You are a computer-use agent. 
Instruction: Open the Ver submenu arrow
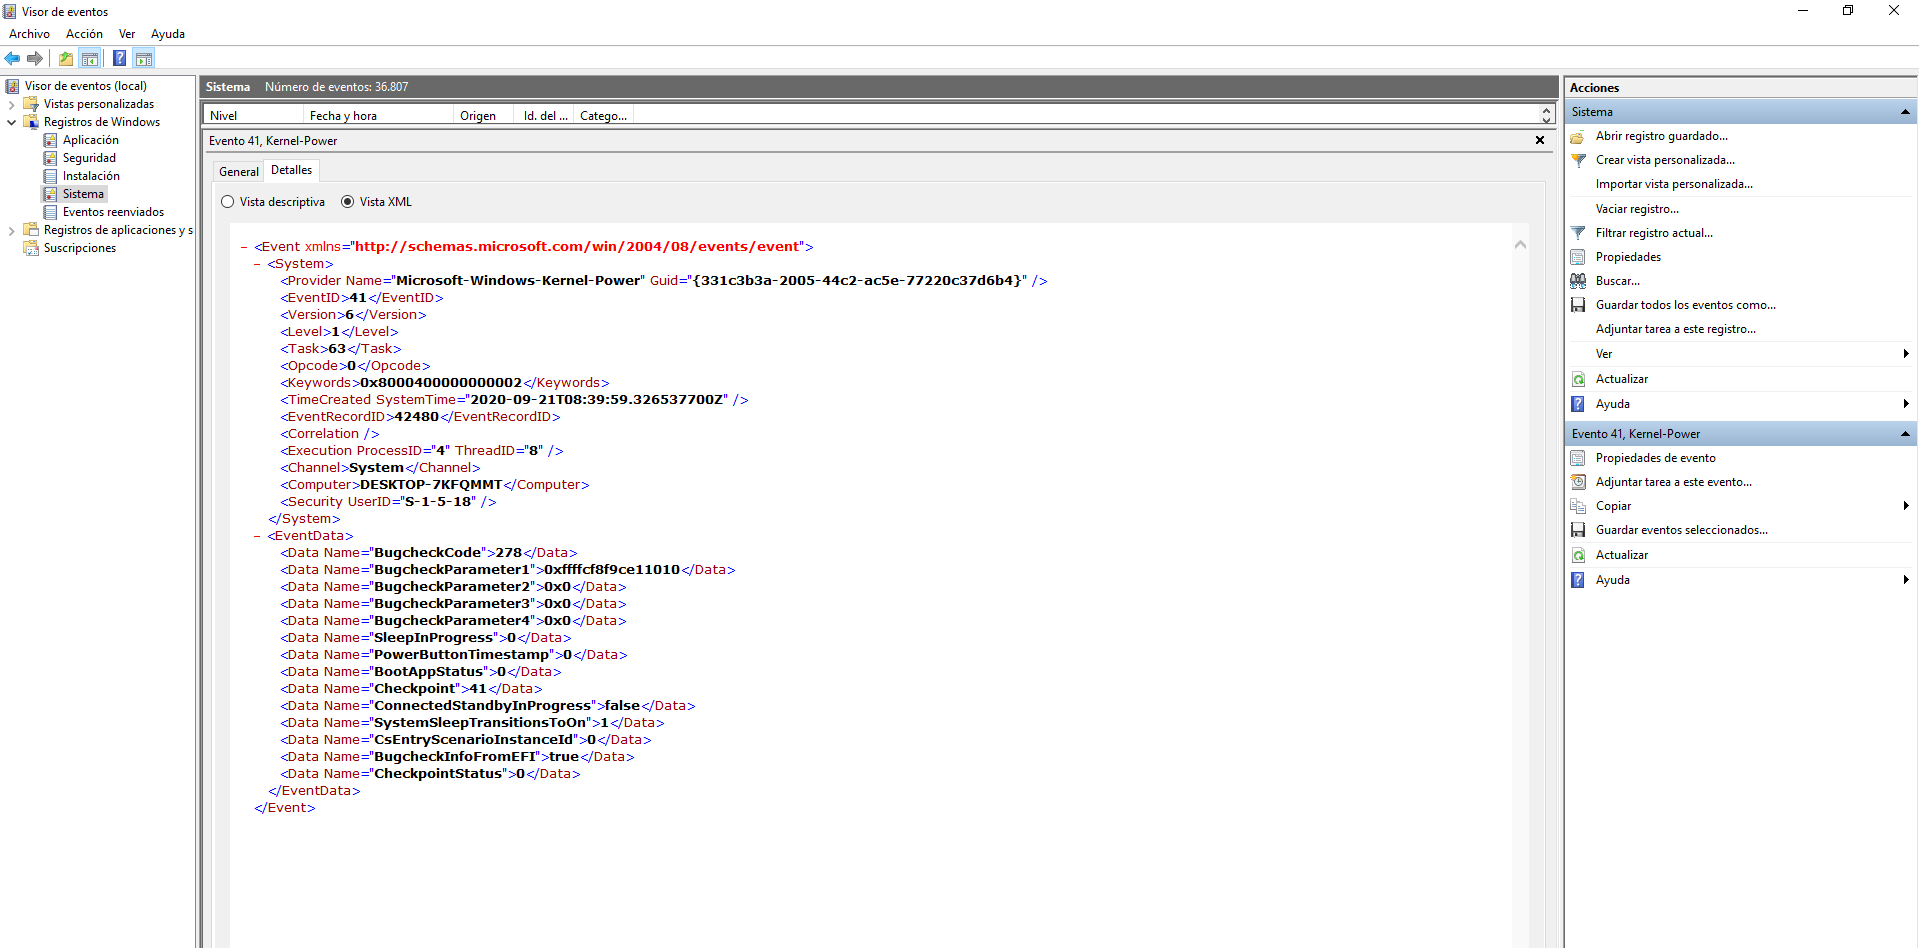1906,354
